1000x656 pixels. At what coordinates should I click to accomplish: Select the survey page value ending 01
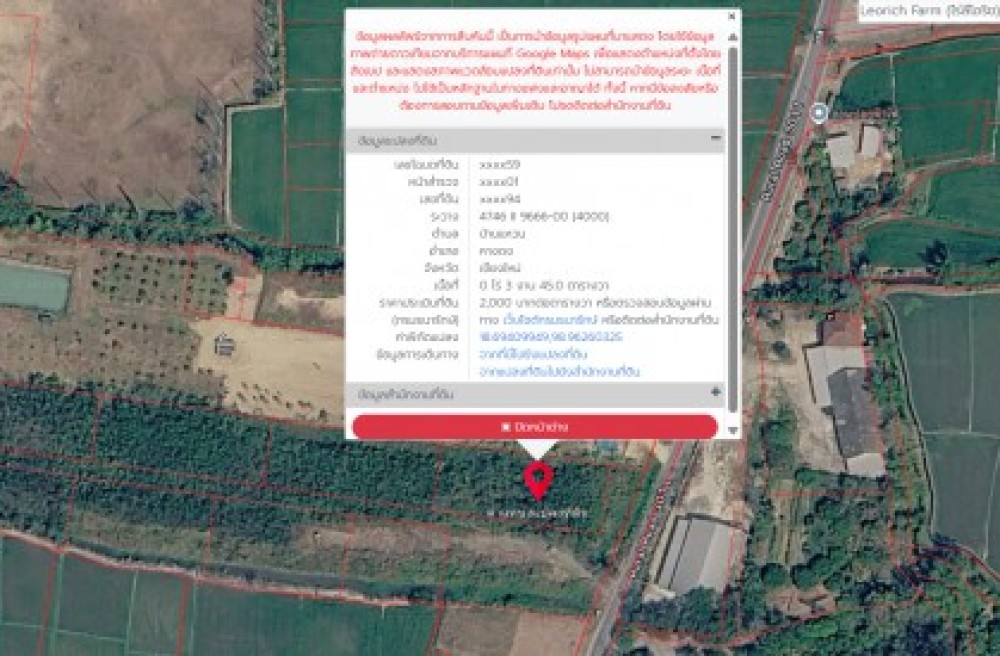pos(499,182)
